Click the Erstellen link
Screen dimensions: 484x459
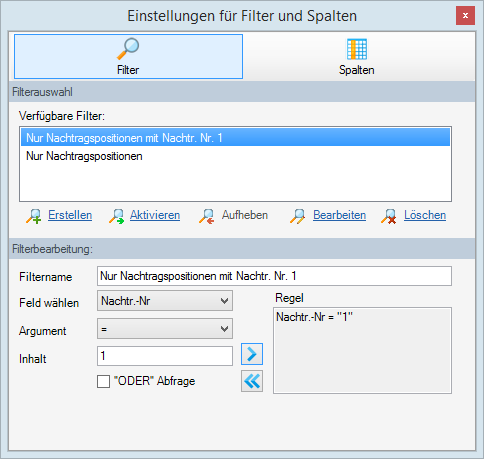pos(70,215)
